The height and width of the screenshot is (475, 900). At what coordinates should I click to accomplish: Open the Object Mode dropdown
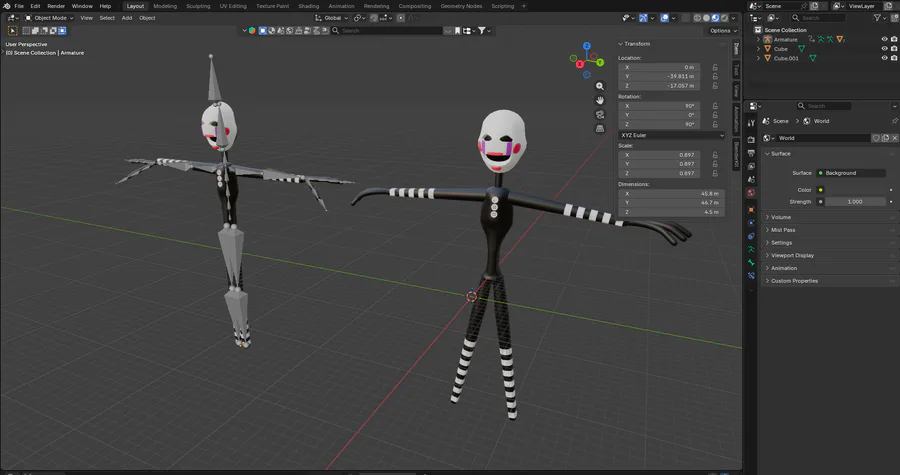click(x=49, y=18)
